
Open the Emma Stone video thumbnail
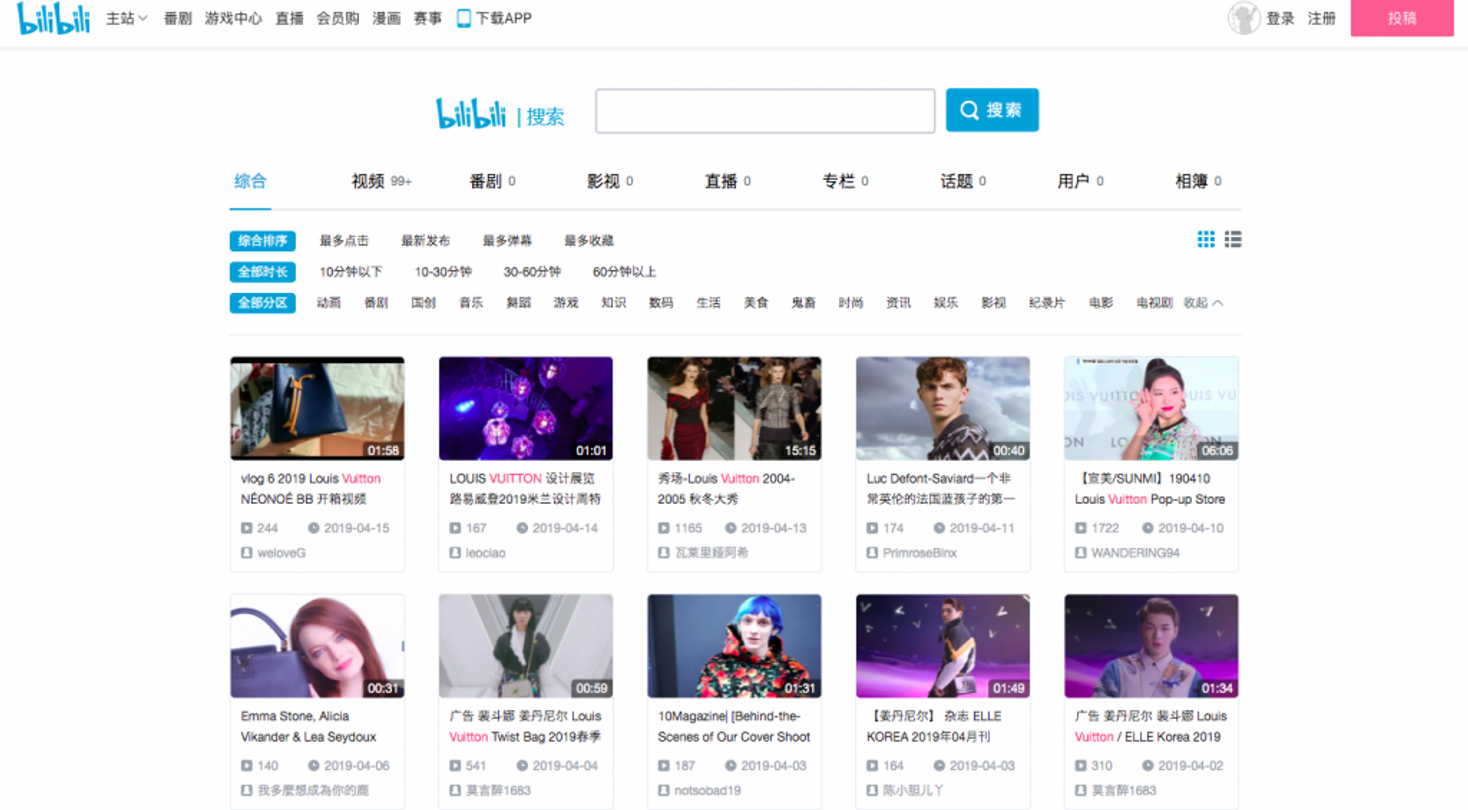pos(317,646)
